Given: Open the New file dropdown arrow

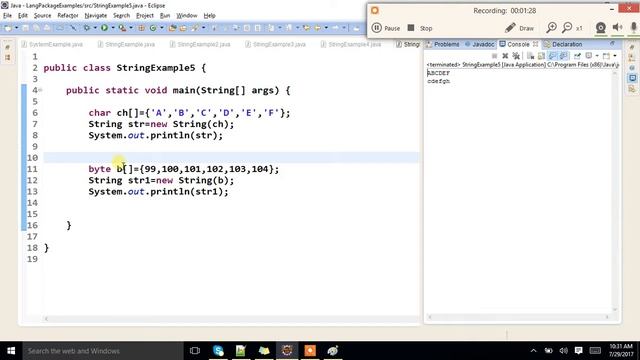Looking at the screenshot, I should 16,28.
